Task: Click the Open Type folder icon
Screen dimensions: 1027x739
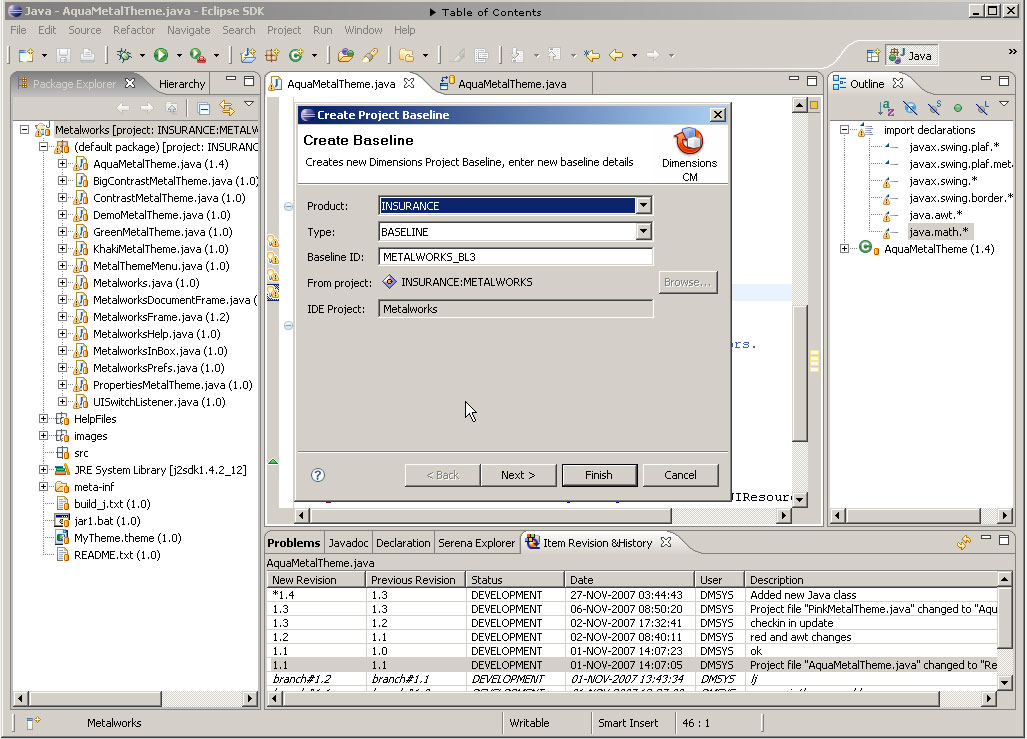Action: coord(346,56)
